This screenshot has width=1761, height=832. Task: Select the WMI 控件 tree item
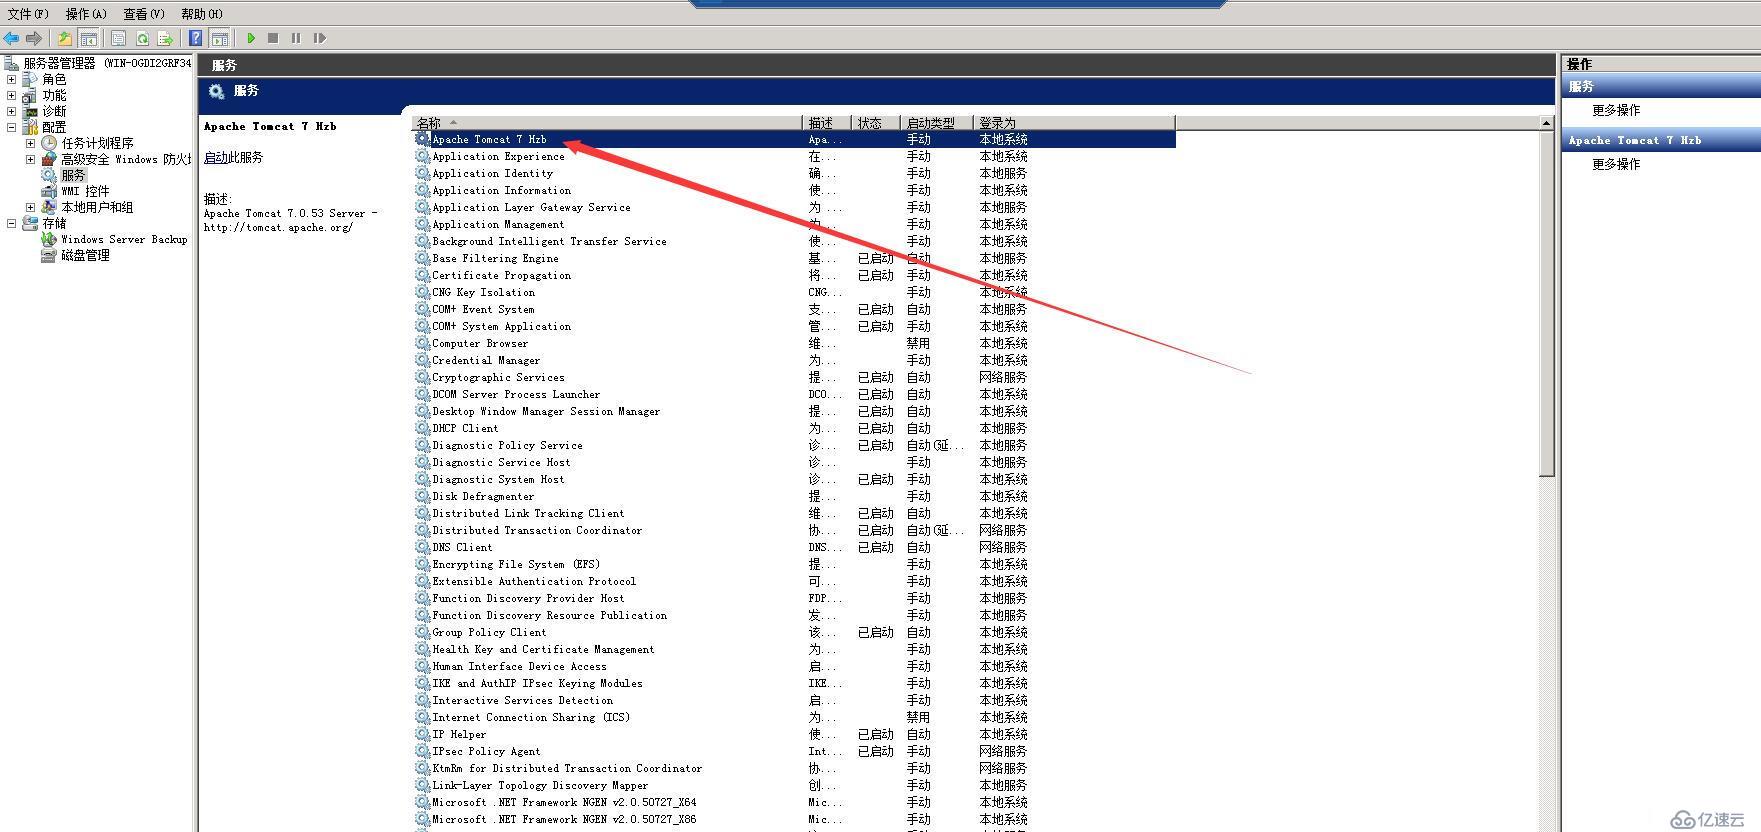[85, 191]
